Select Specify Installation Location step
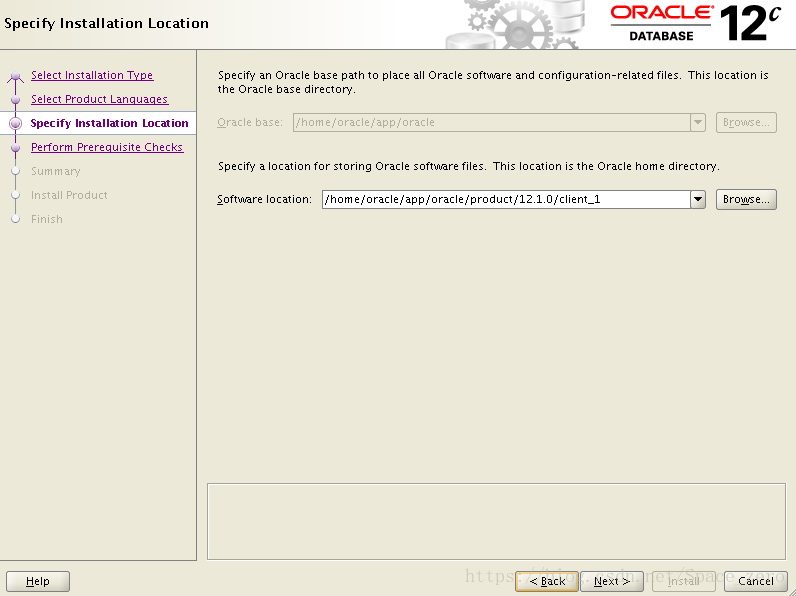Screen dimensions: 796x596 pos(109,123)
